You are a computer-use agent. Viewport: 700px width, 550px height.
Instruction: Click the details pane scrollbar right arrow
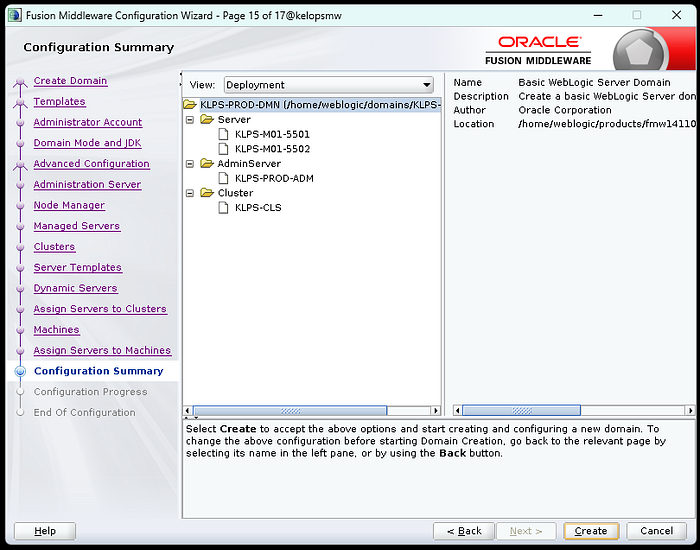[x=691, y=410]
